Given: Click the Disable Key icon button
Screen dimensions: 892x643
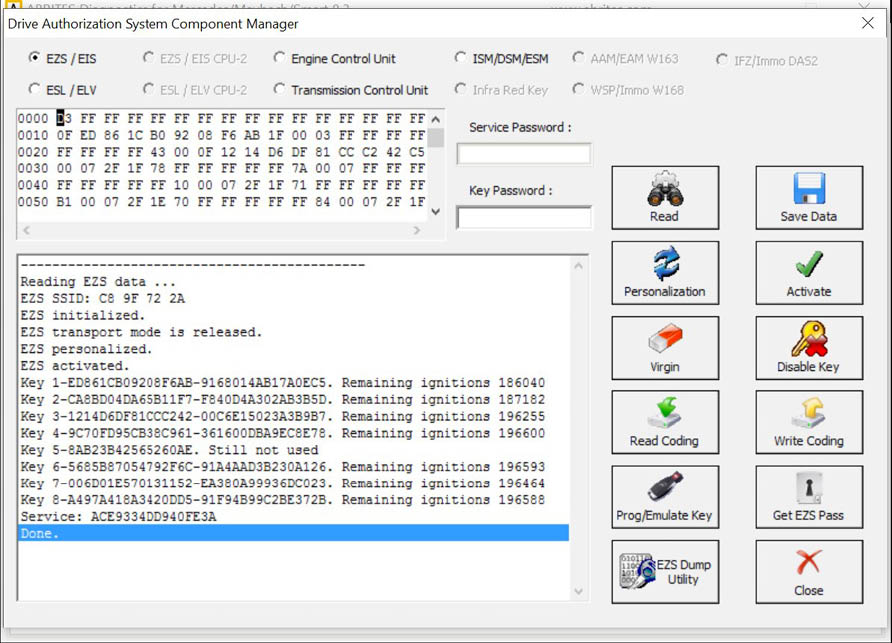Looking at the screenshot, I should click(x=808, y=348).
